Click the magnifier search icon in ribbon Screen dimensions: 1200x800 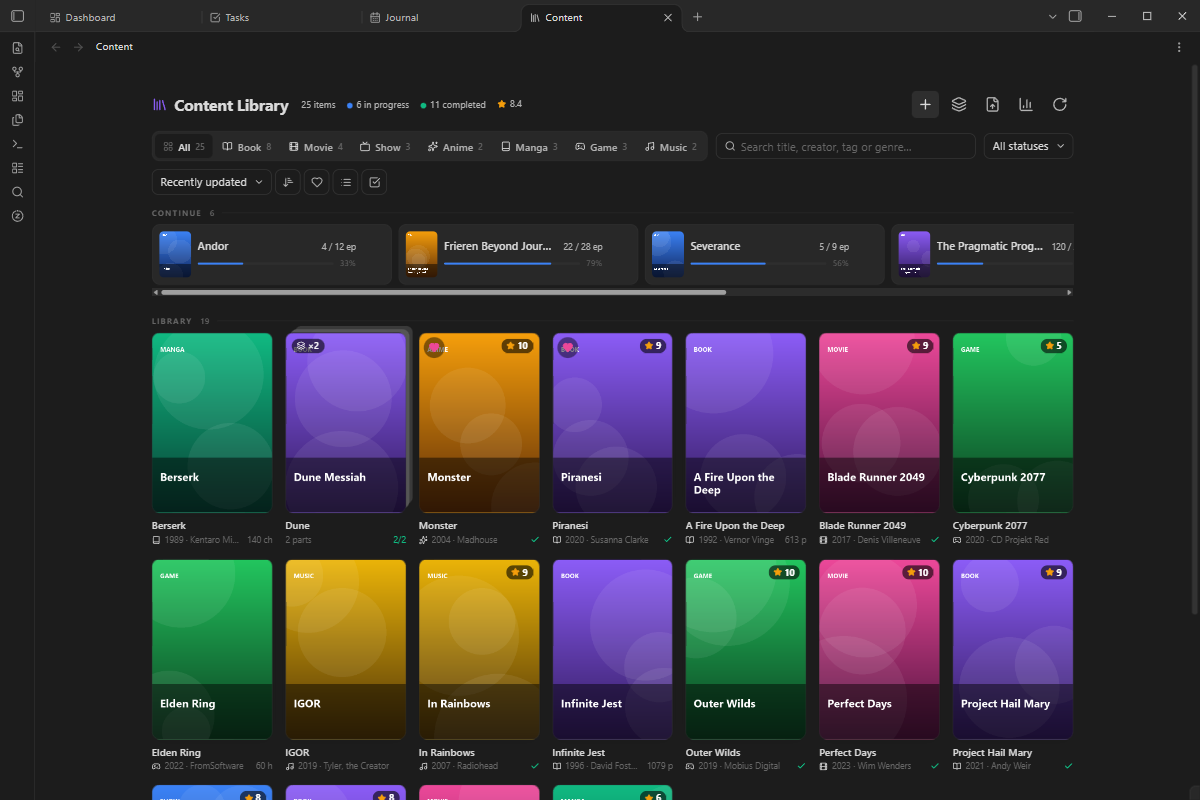coord(17,192)
